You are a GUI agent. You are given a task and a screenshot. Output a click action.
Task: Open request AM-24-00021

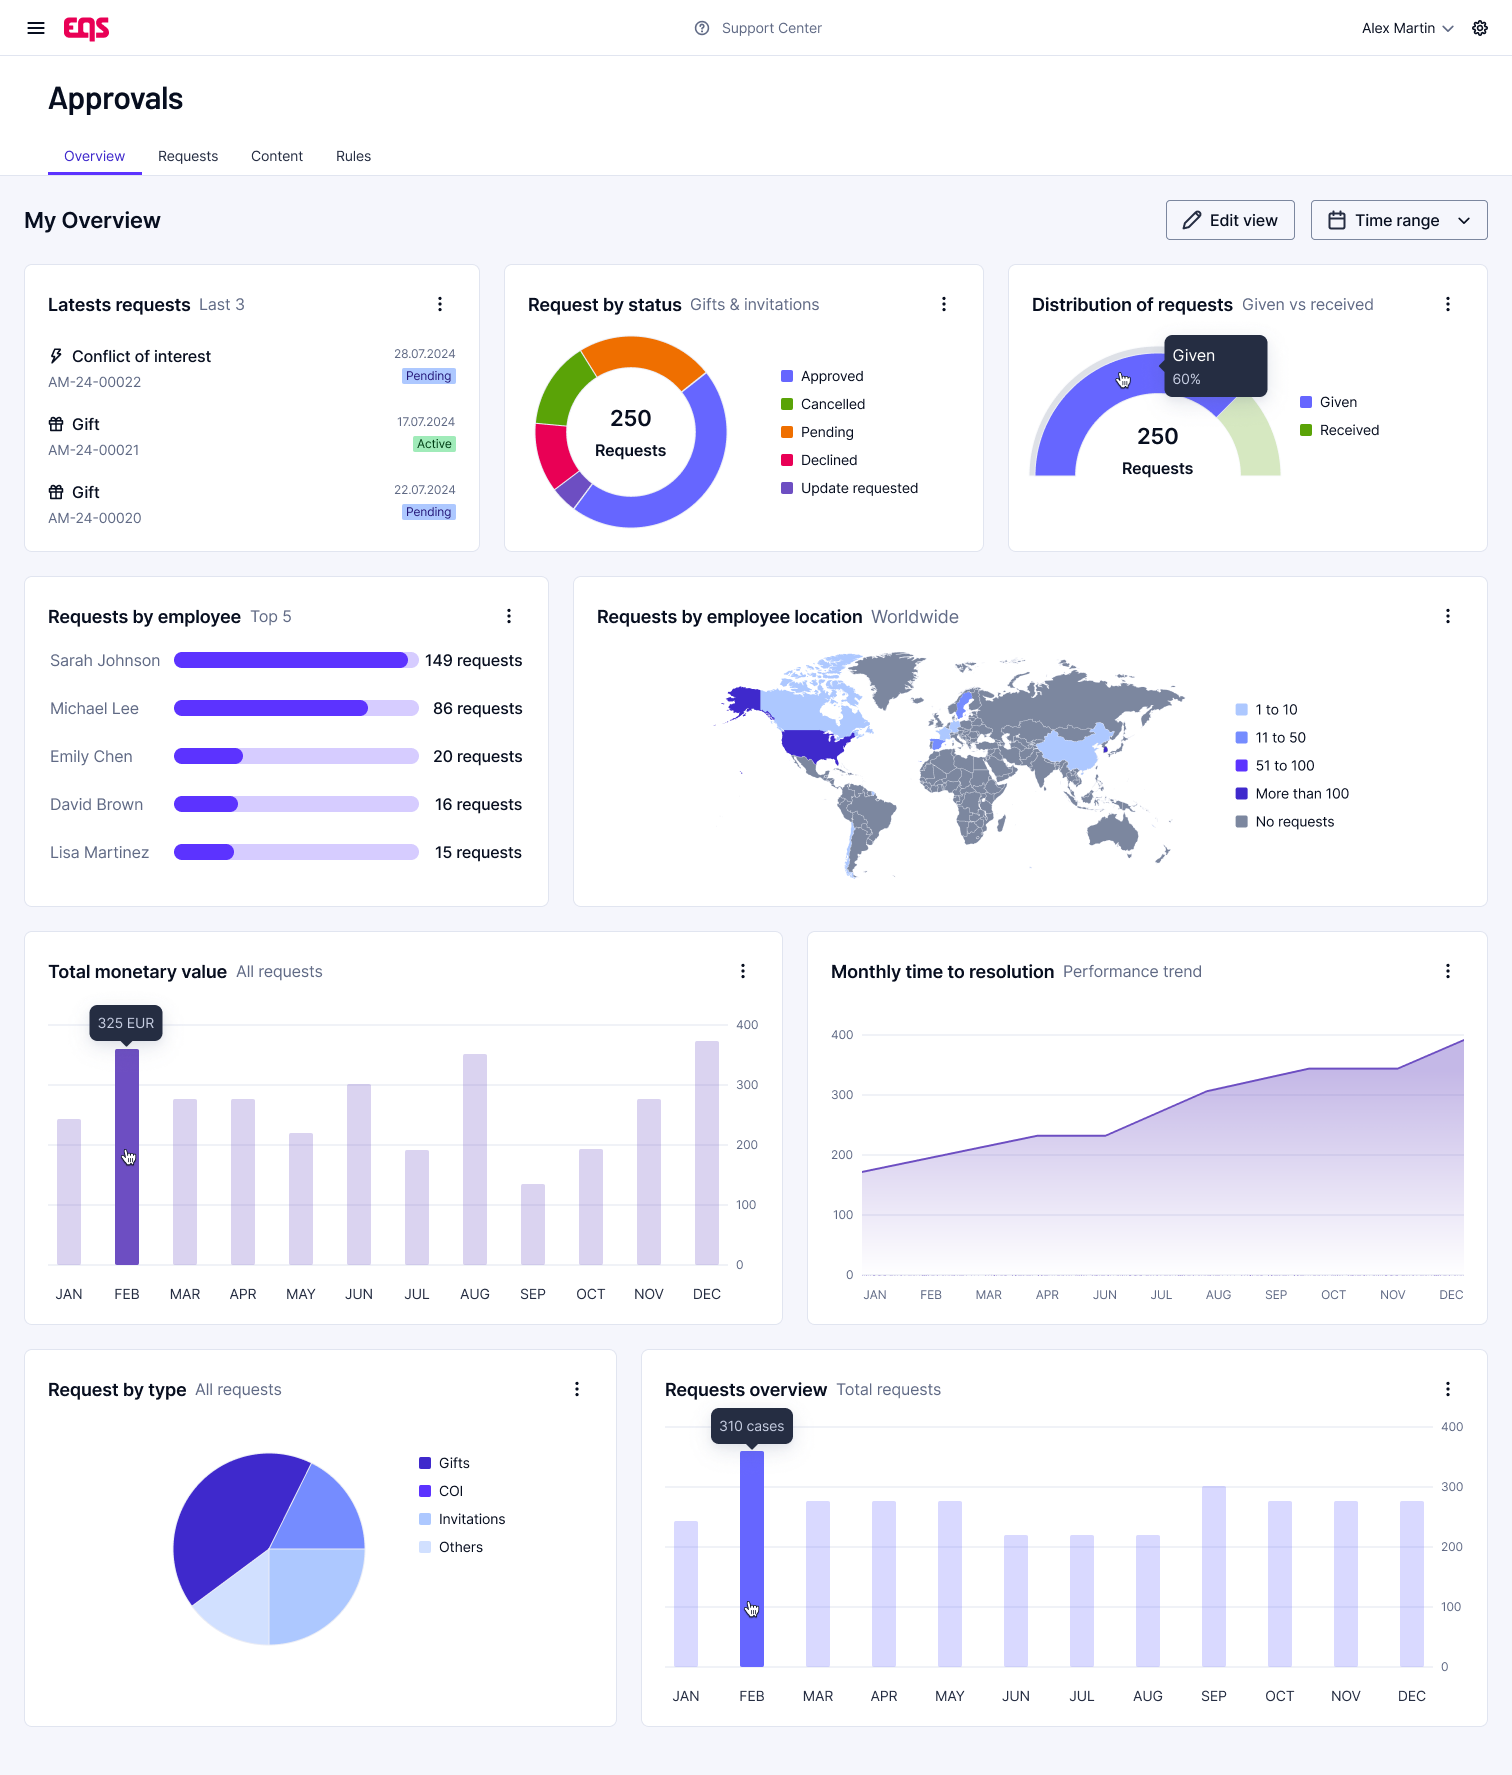tap(94, 450)
